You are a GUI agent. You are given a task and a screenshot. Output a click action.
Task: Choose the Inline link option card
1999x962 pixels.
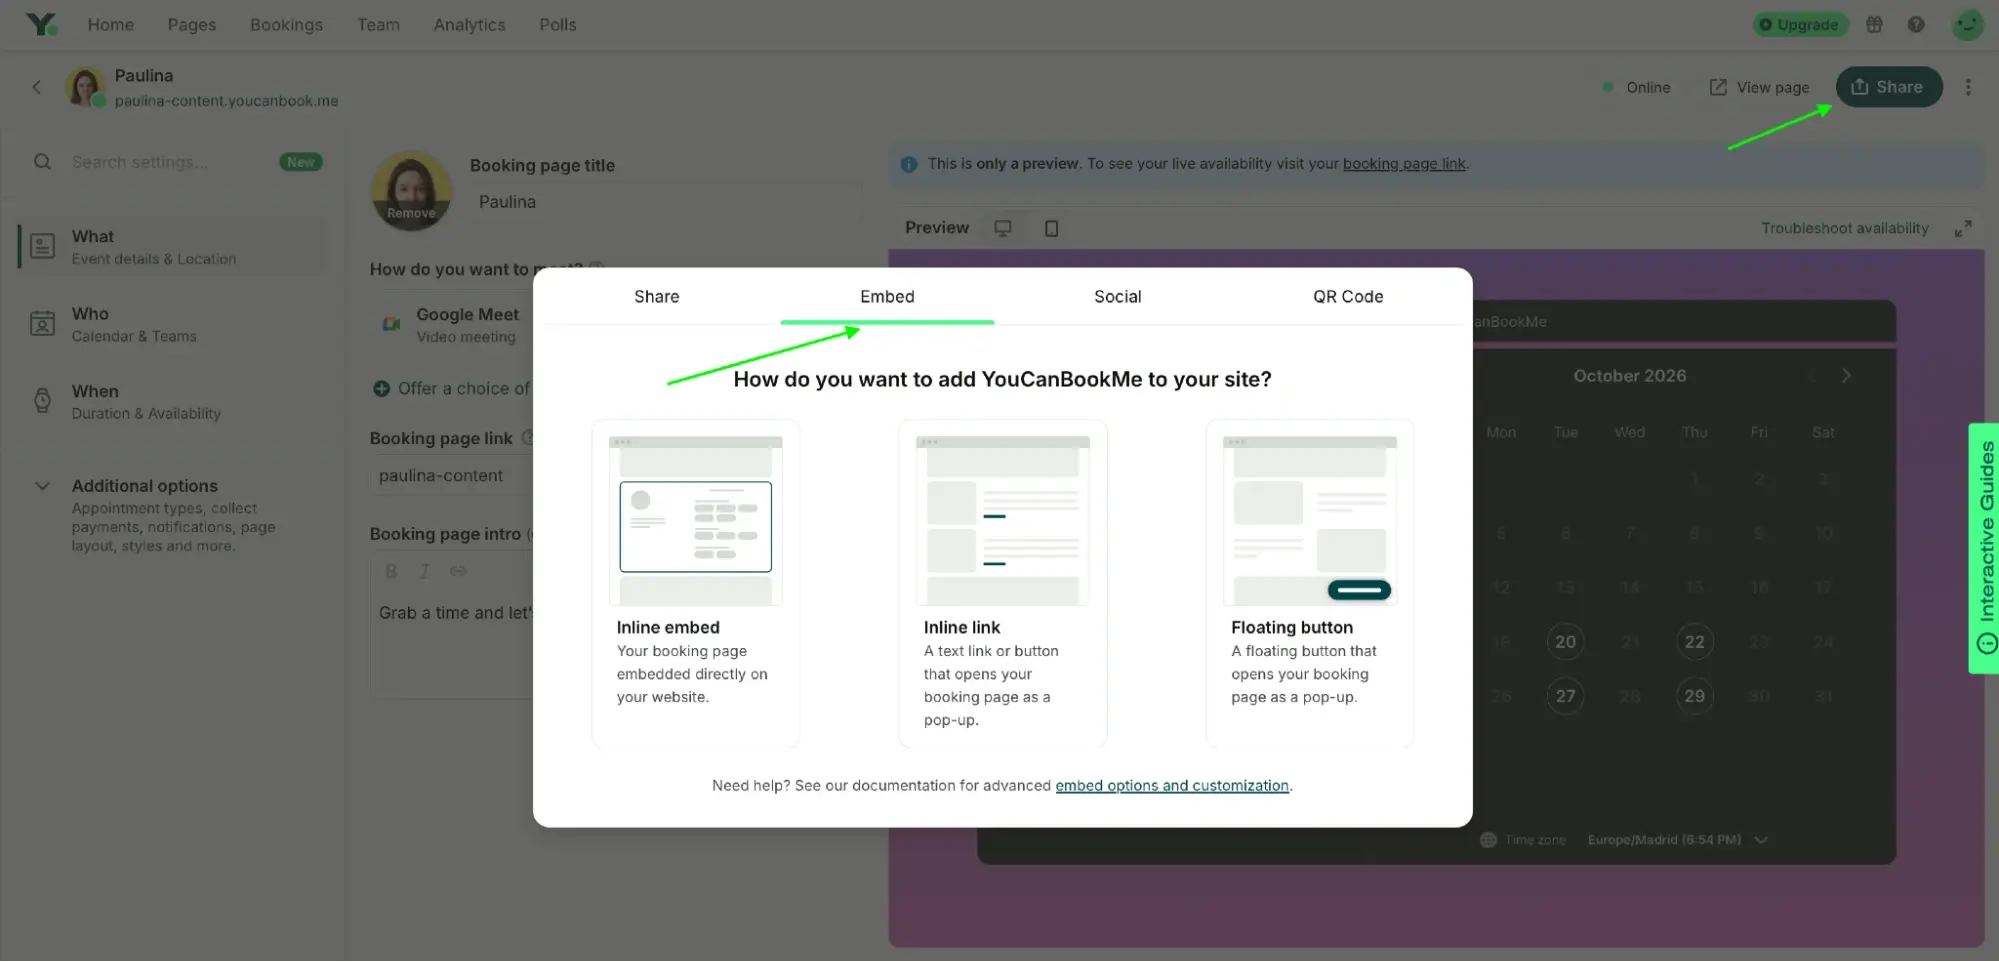[1002, 583]
